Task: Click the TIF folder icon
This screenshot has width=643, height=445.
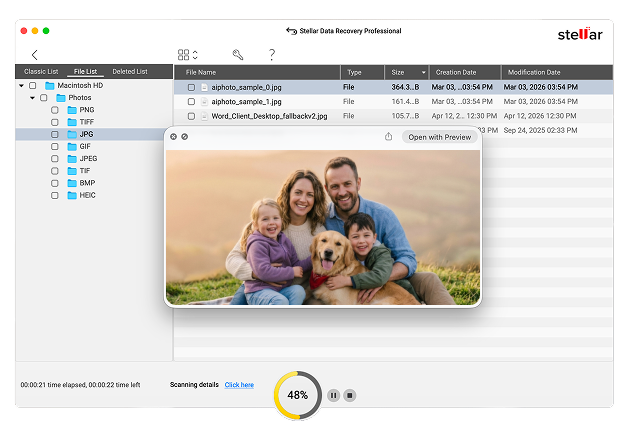Action: coord(72,171)
